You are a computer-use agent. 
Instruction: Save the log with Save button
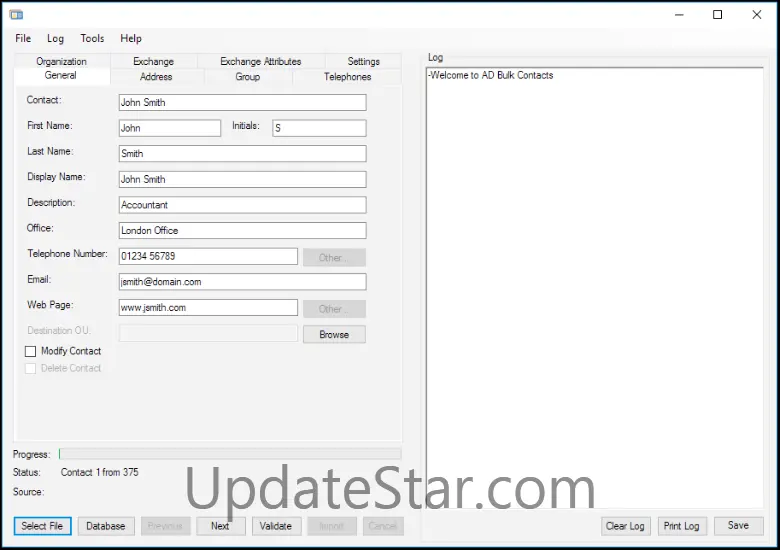click(x=738, y=526)
